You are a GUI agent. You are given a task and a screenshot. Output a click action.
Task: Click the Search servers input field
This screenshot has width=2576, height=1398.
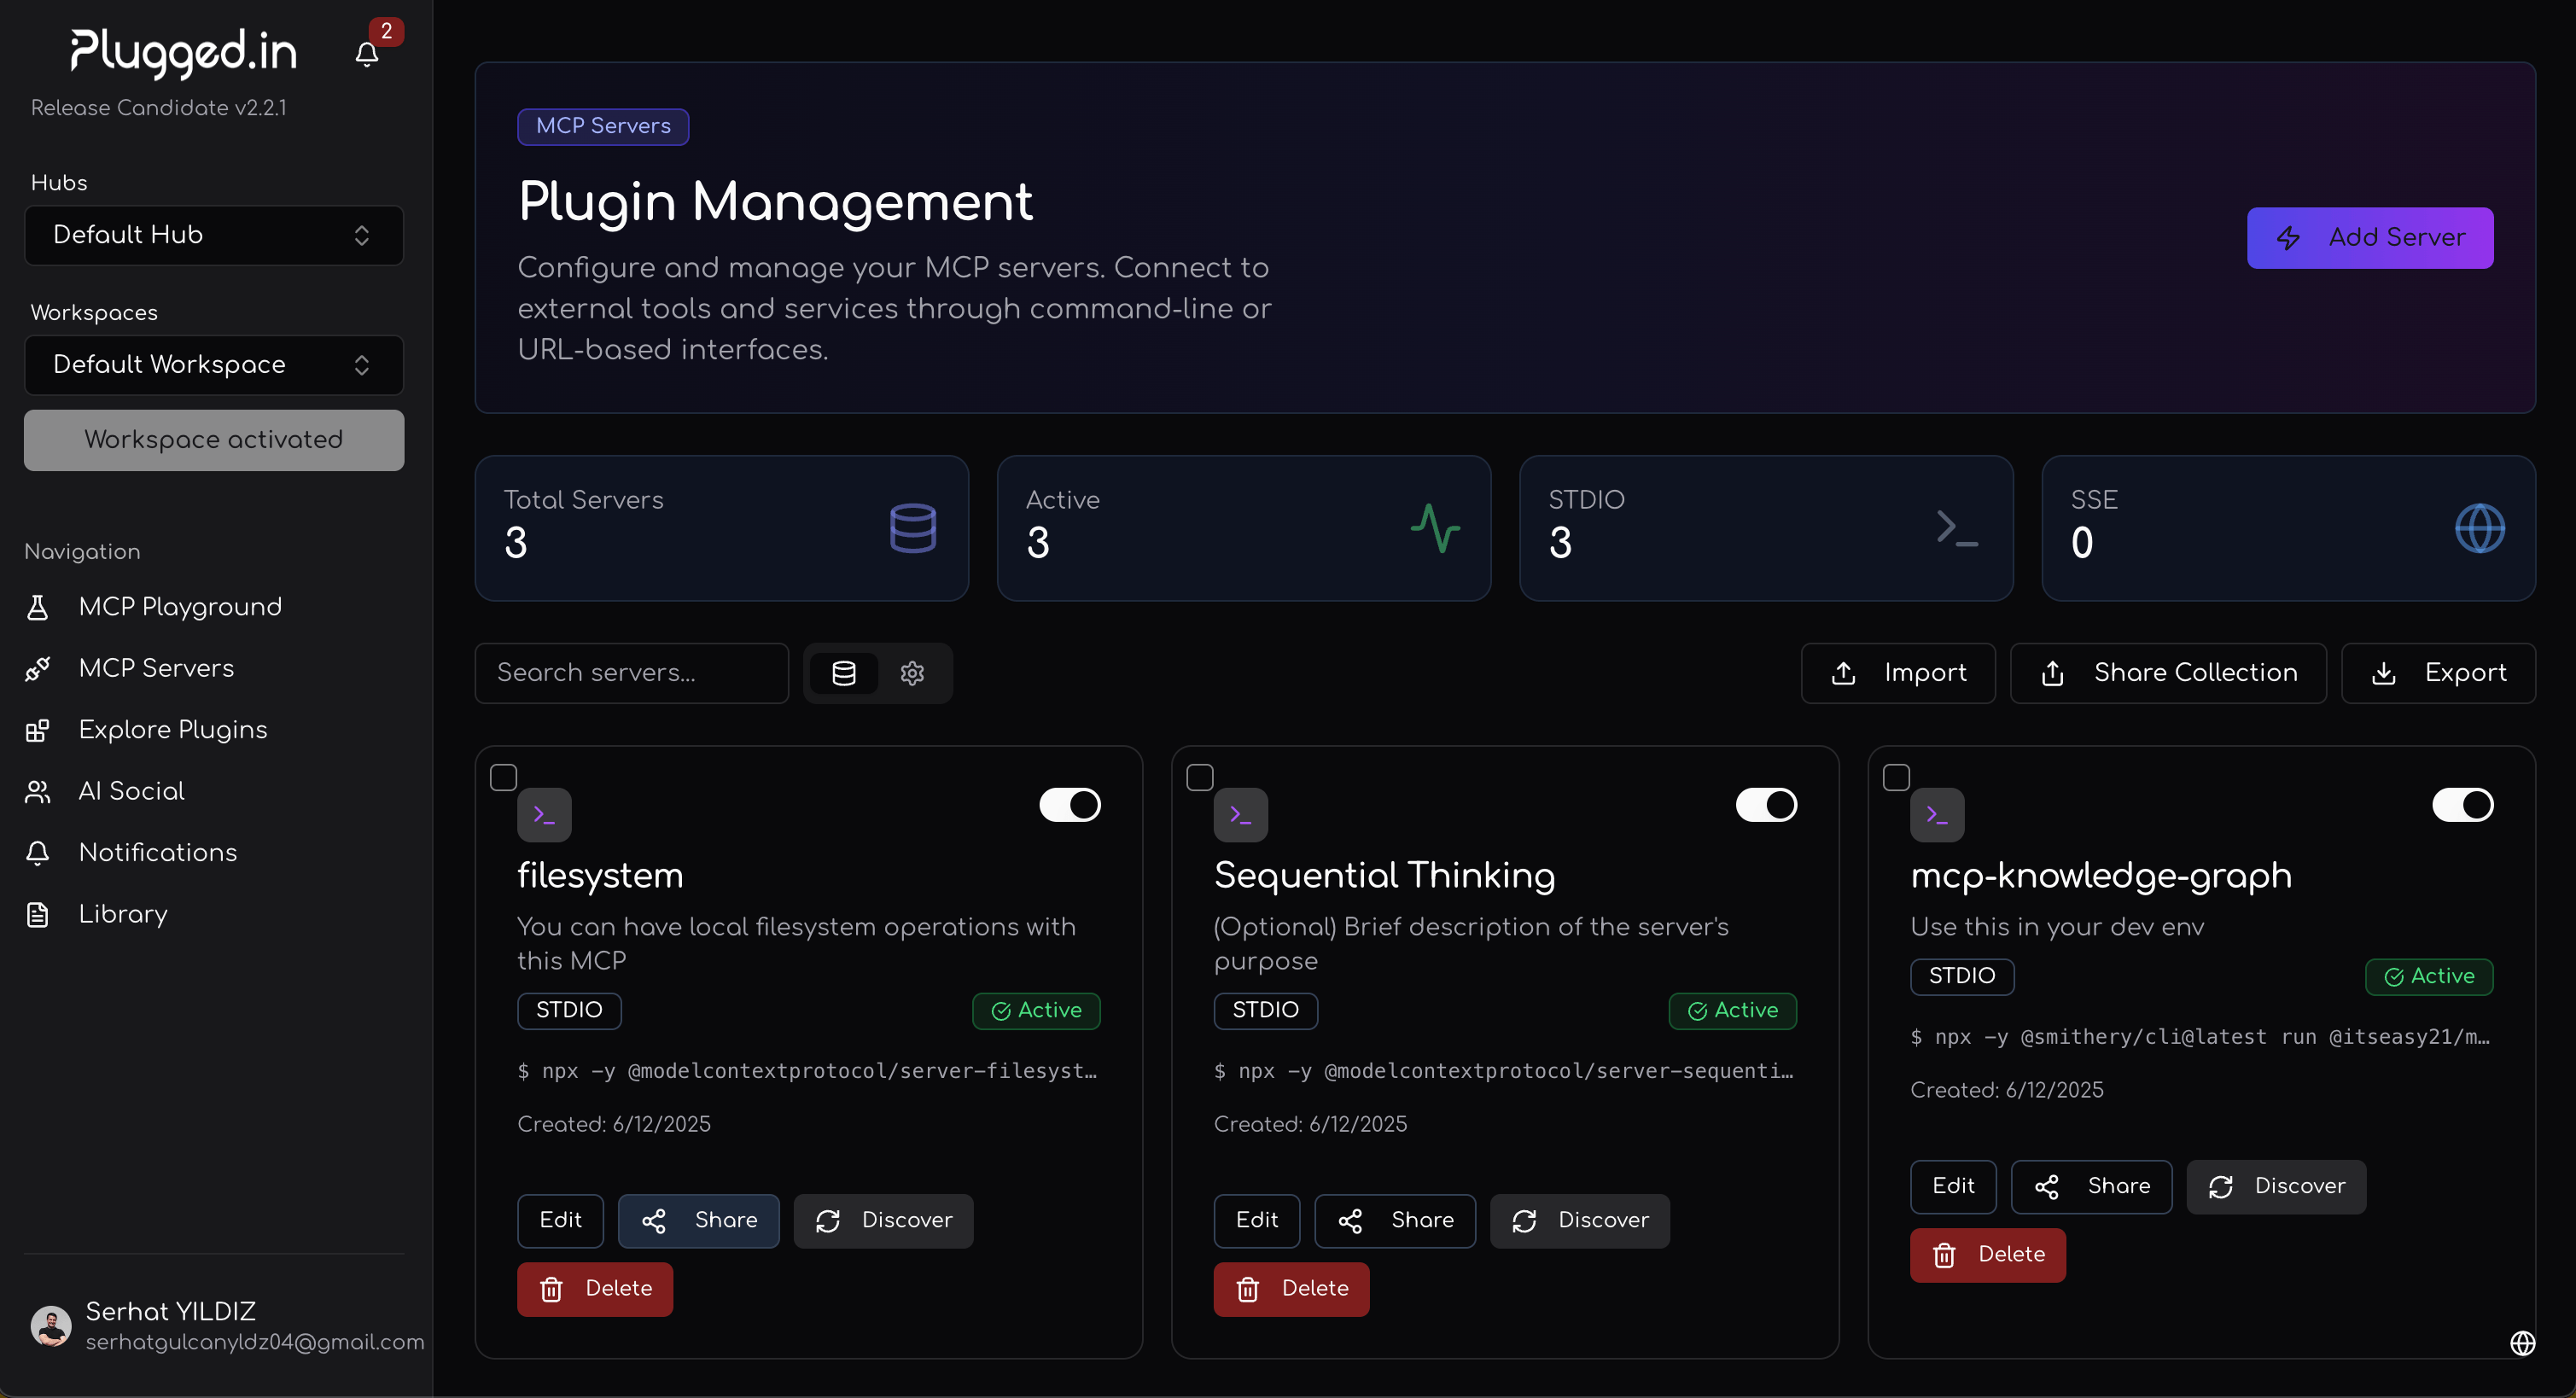(632, 673)
